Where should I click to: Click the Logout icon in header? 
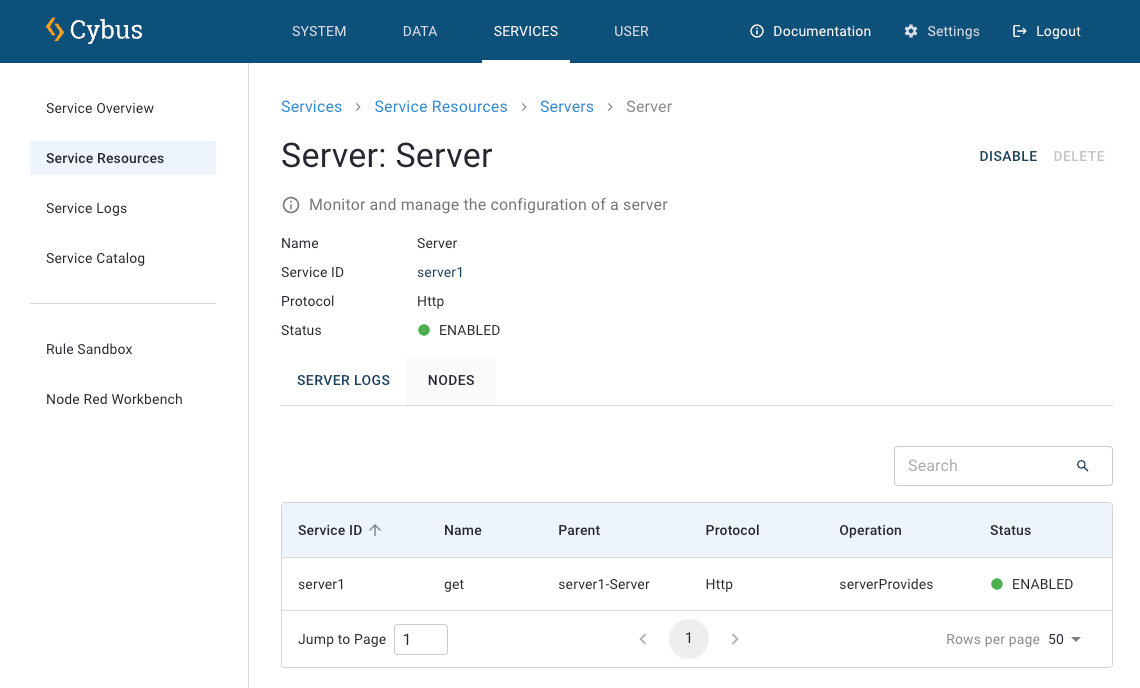click(x=1020, y=31)
